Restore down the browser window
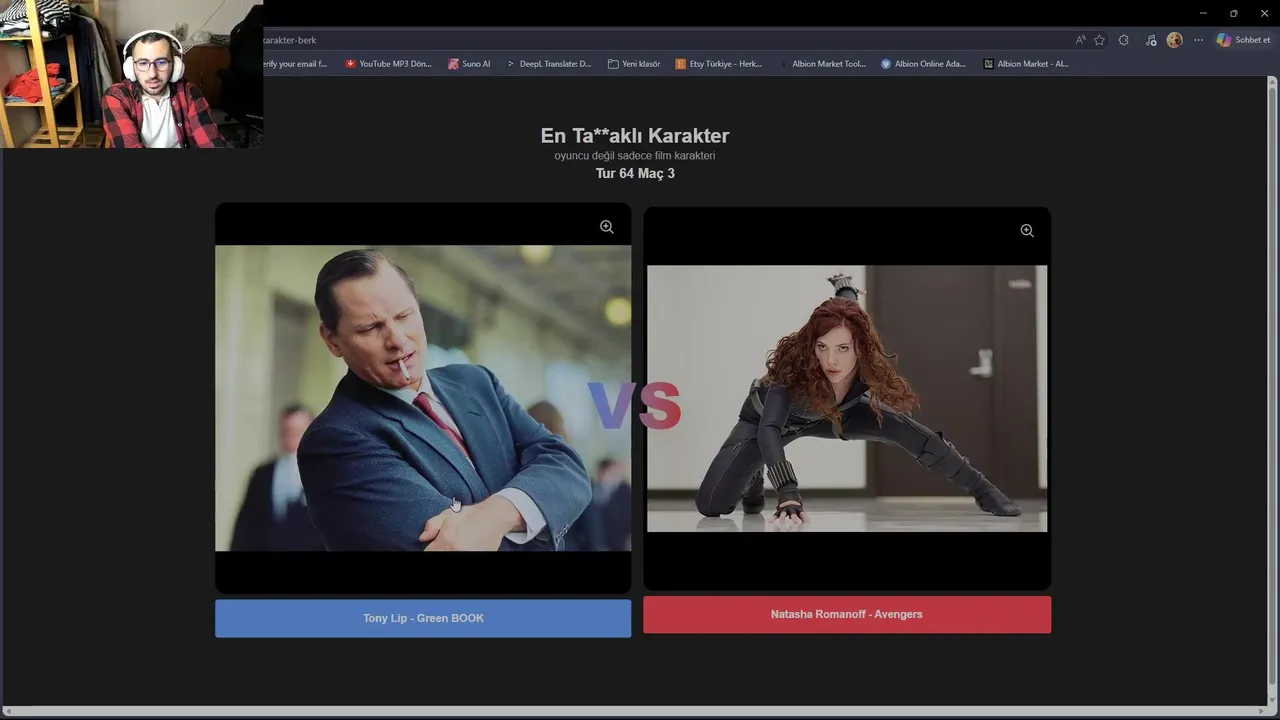 click(x=1233, y=13)
